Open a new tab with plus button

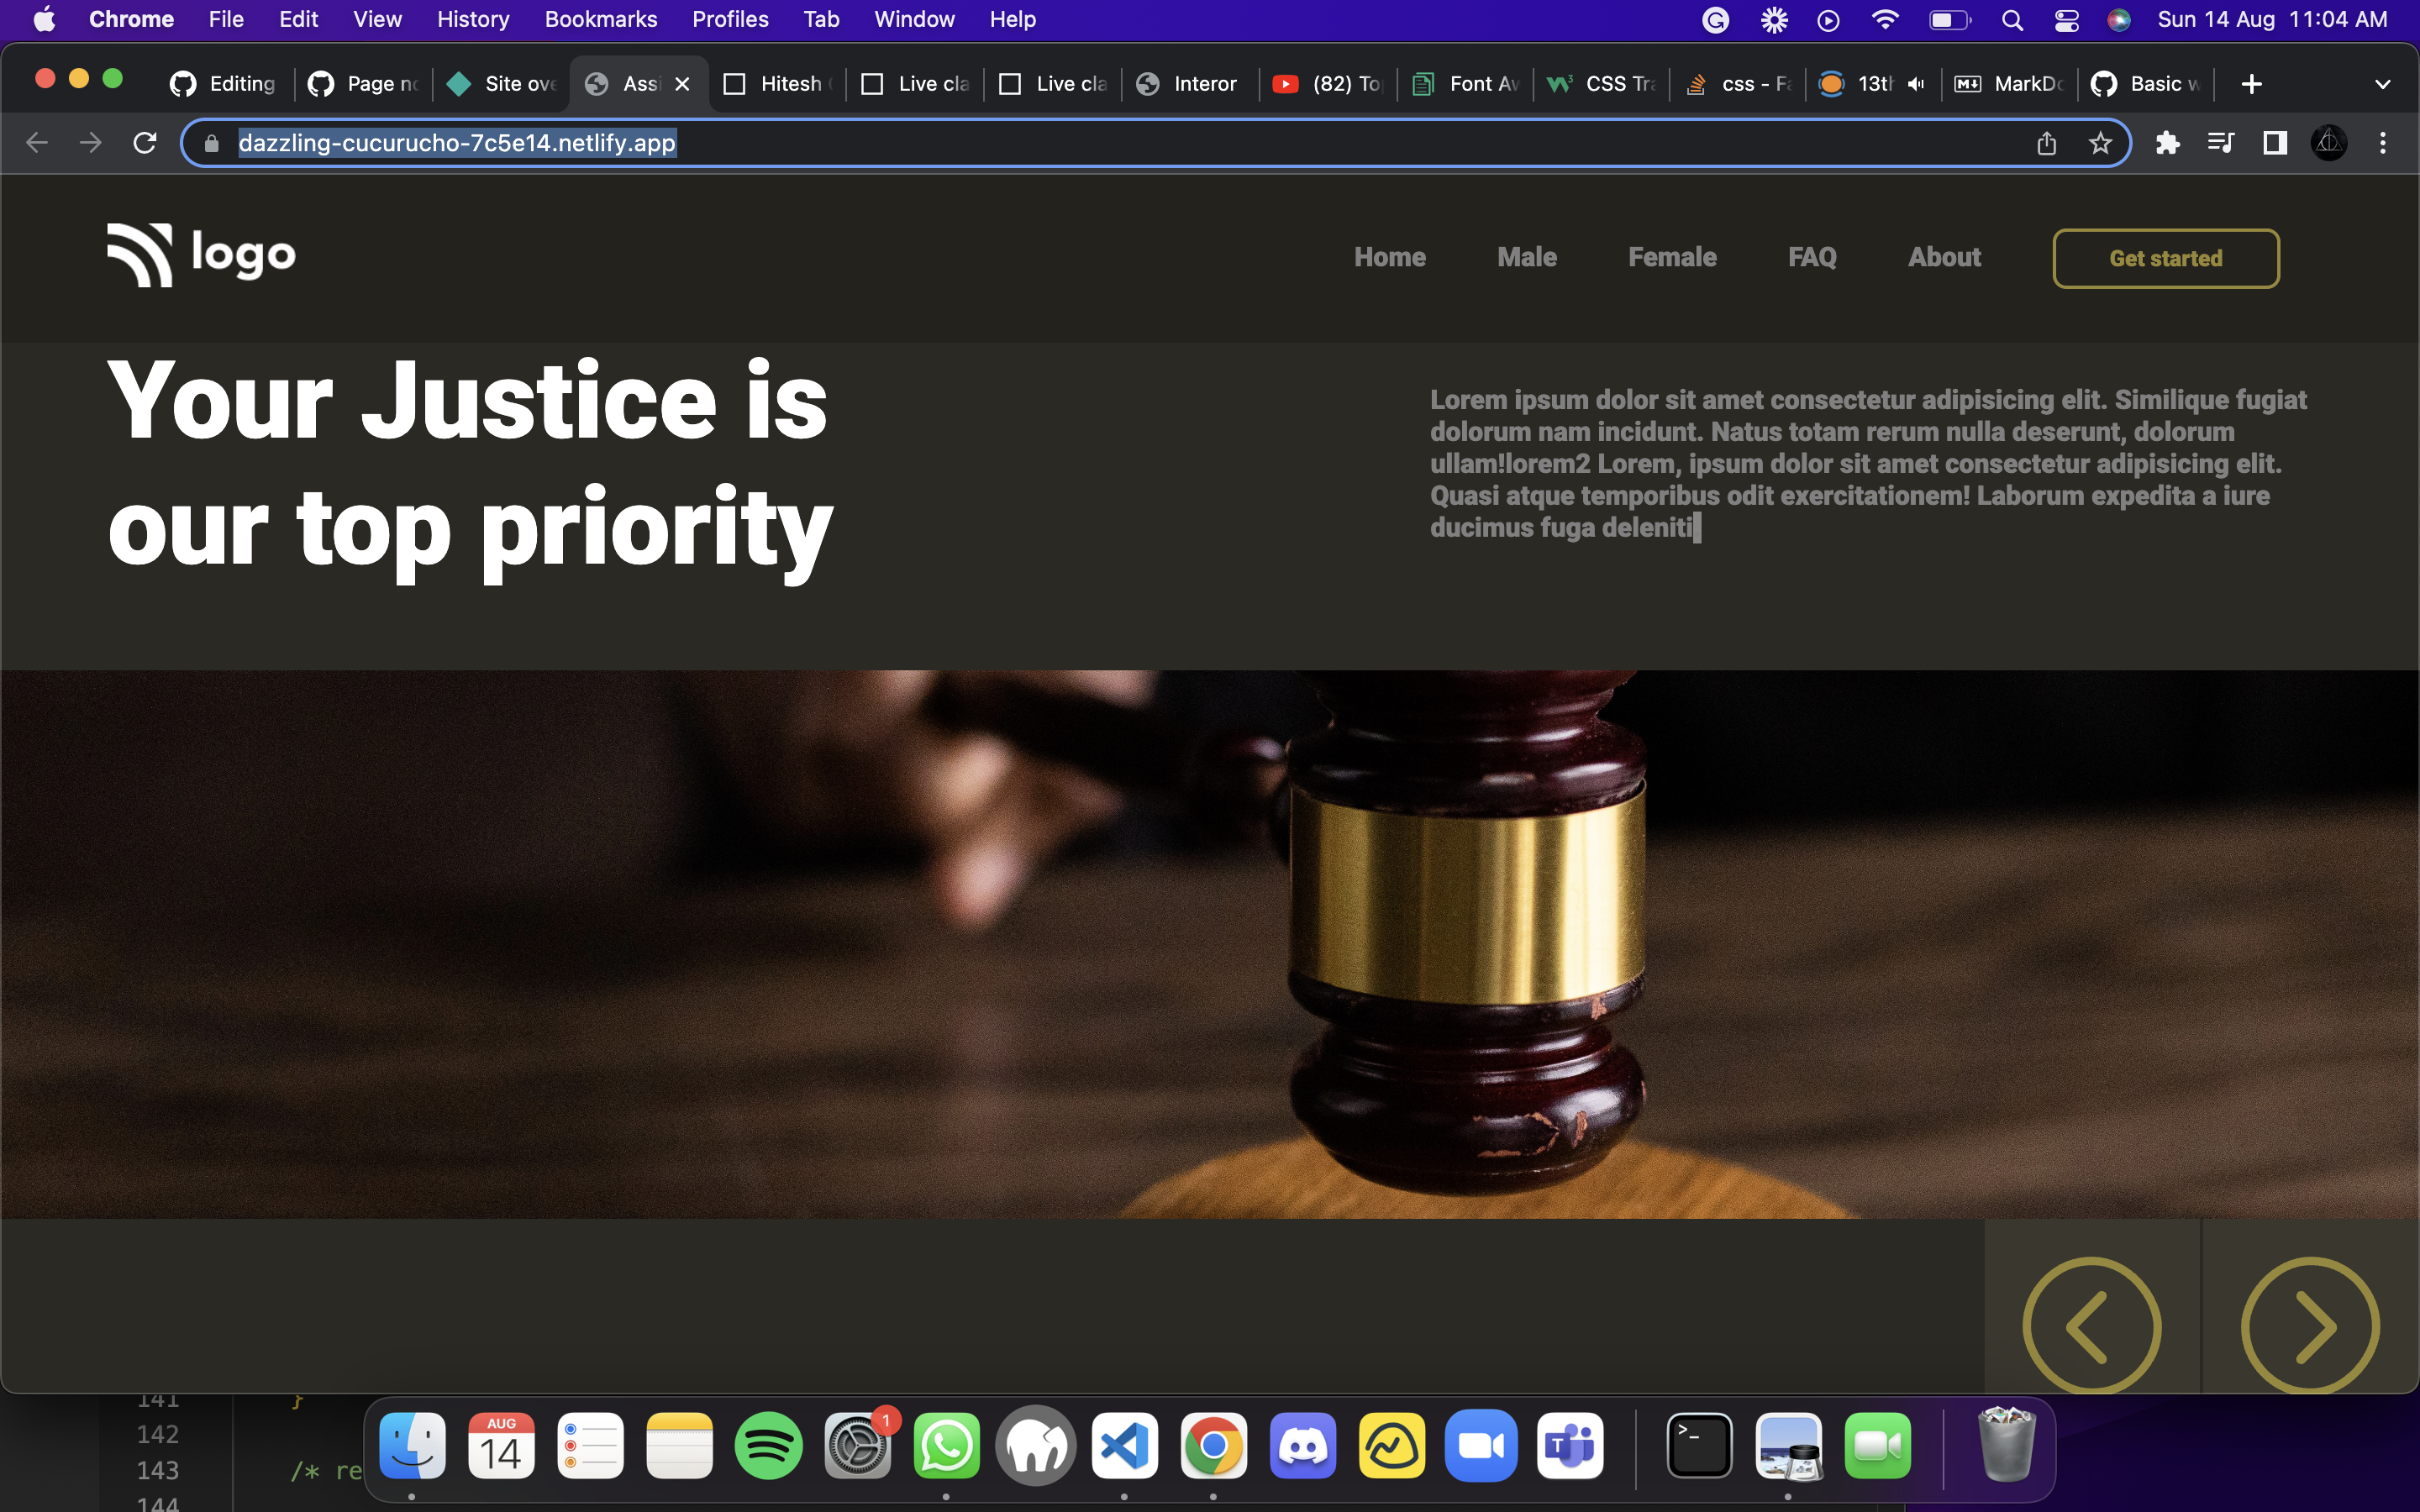(2251, 84)
